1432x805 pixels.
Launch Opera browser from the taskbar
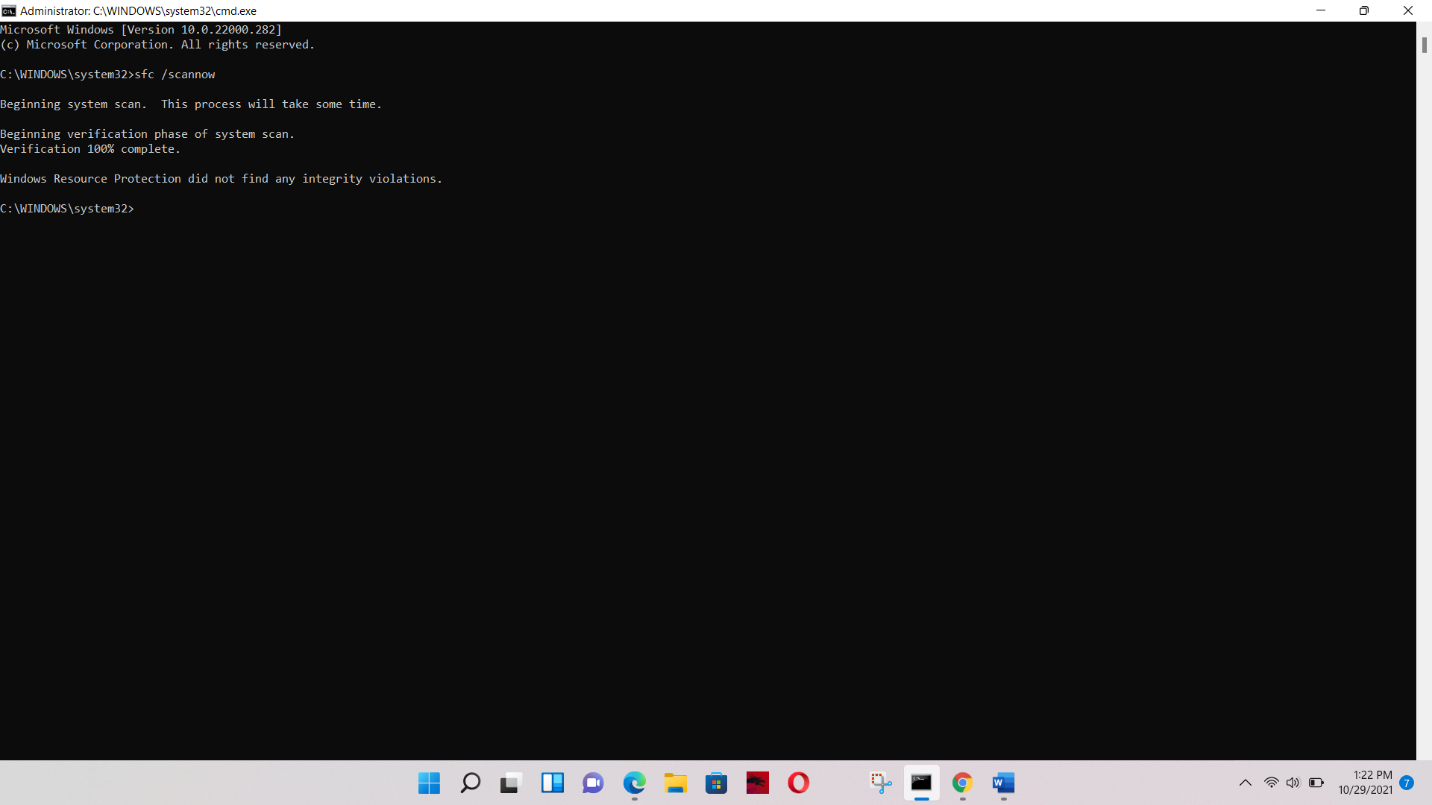[x=798, y=783]
